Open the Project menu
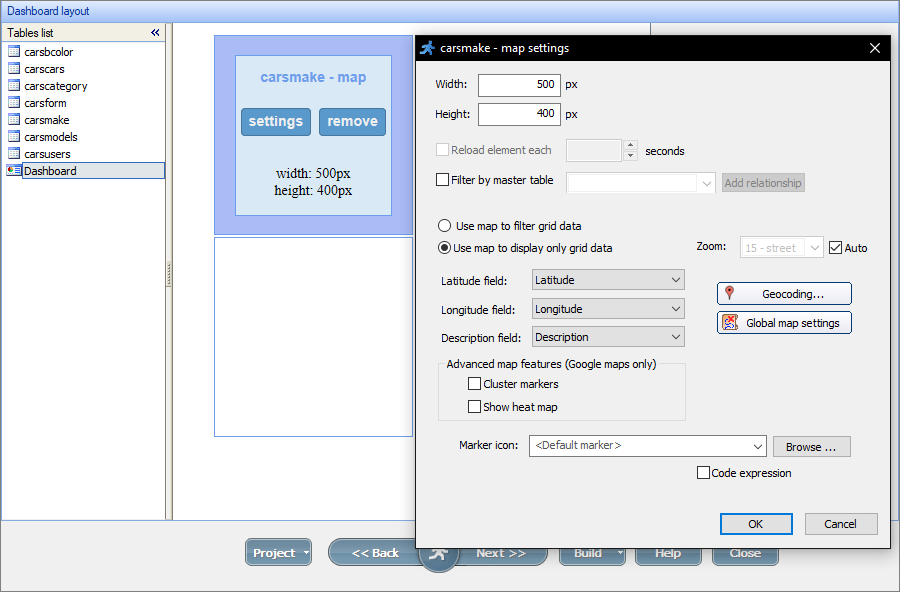This screenshot has width=900, height=592. 278,552
